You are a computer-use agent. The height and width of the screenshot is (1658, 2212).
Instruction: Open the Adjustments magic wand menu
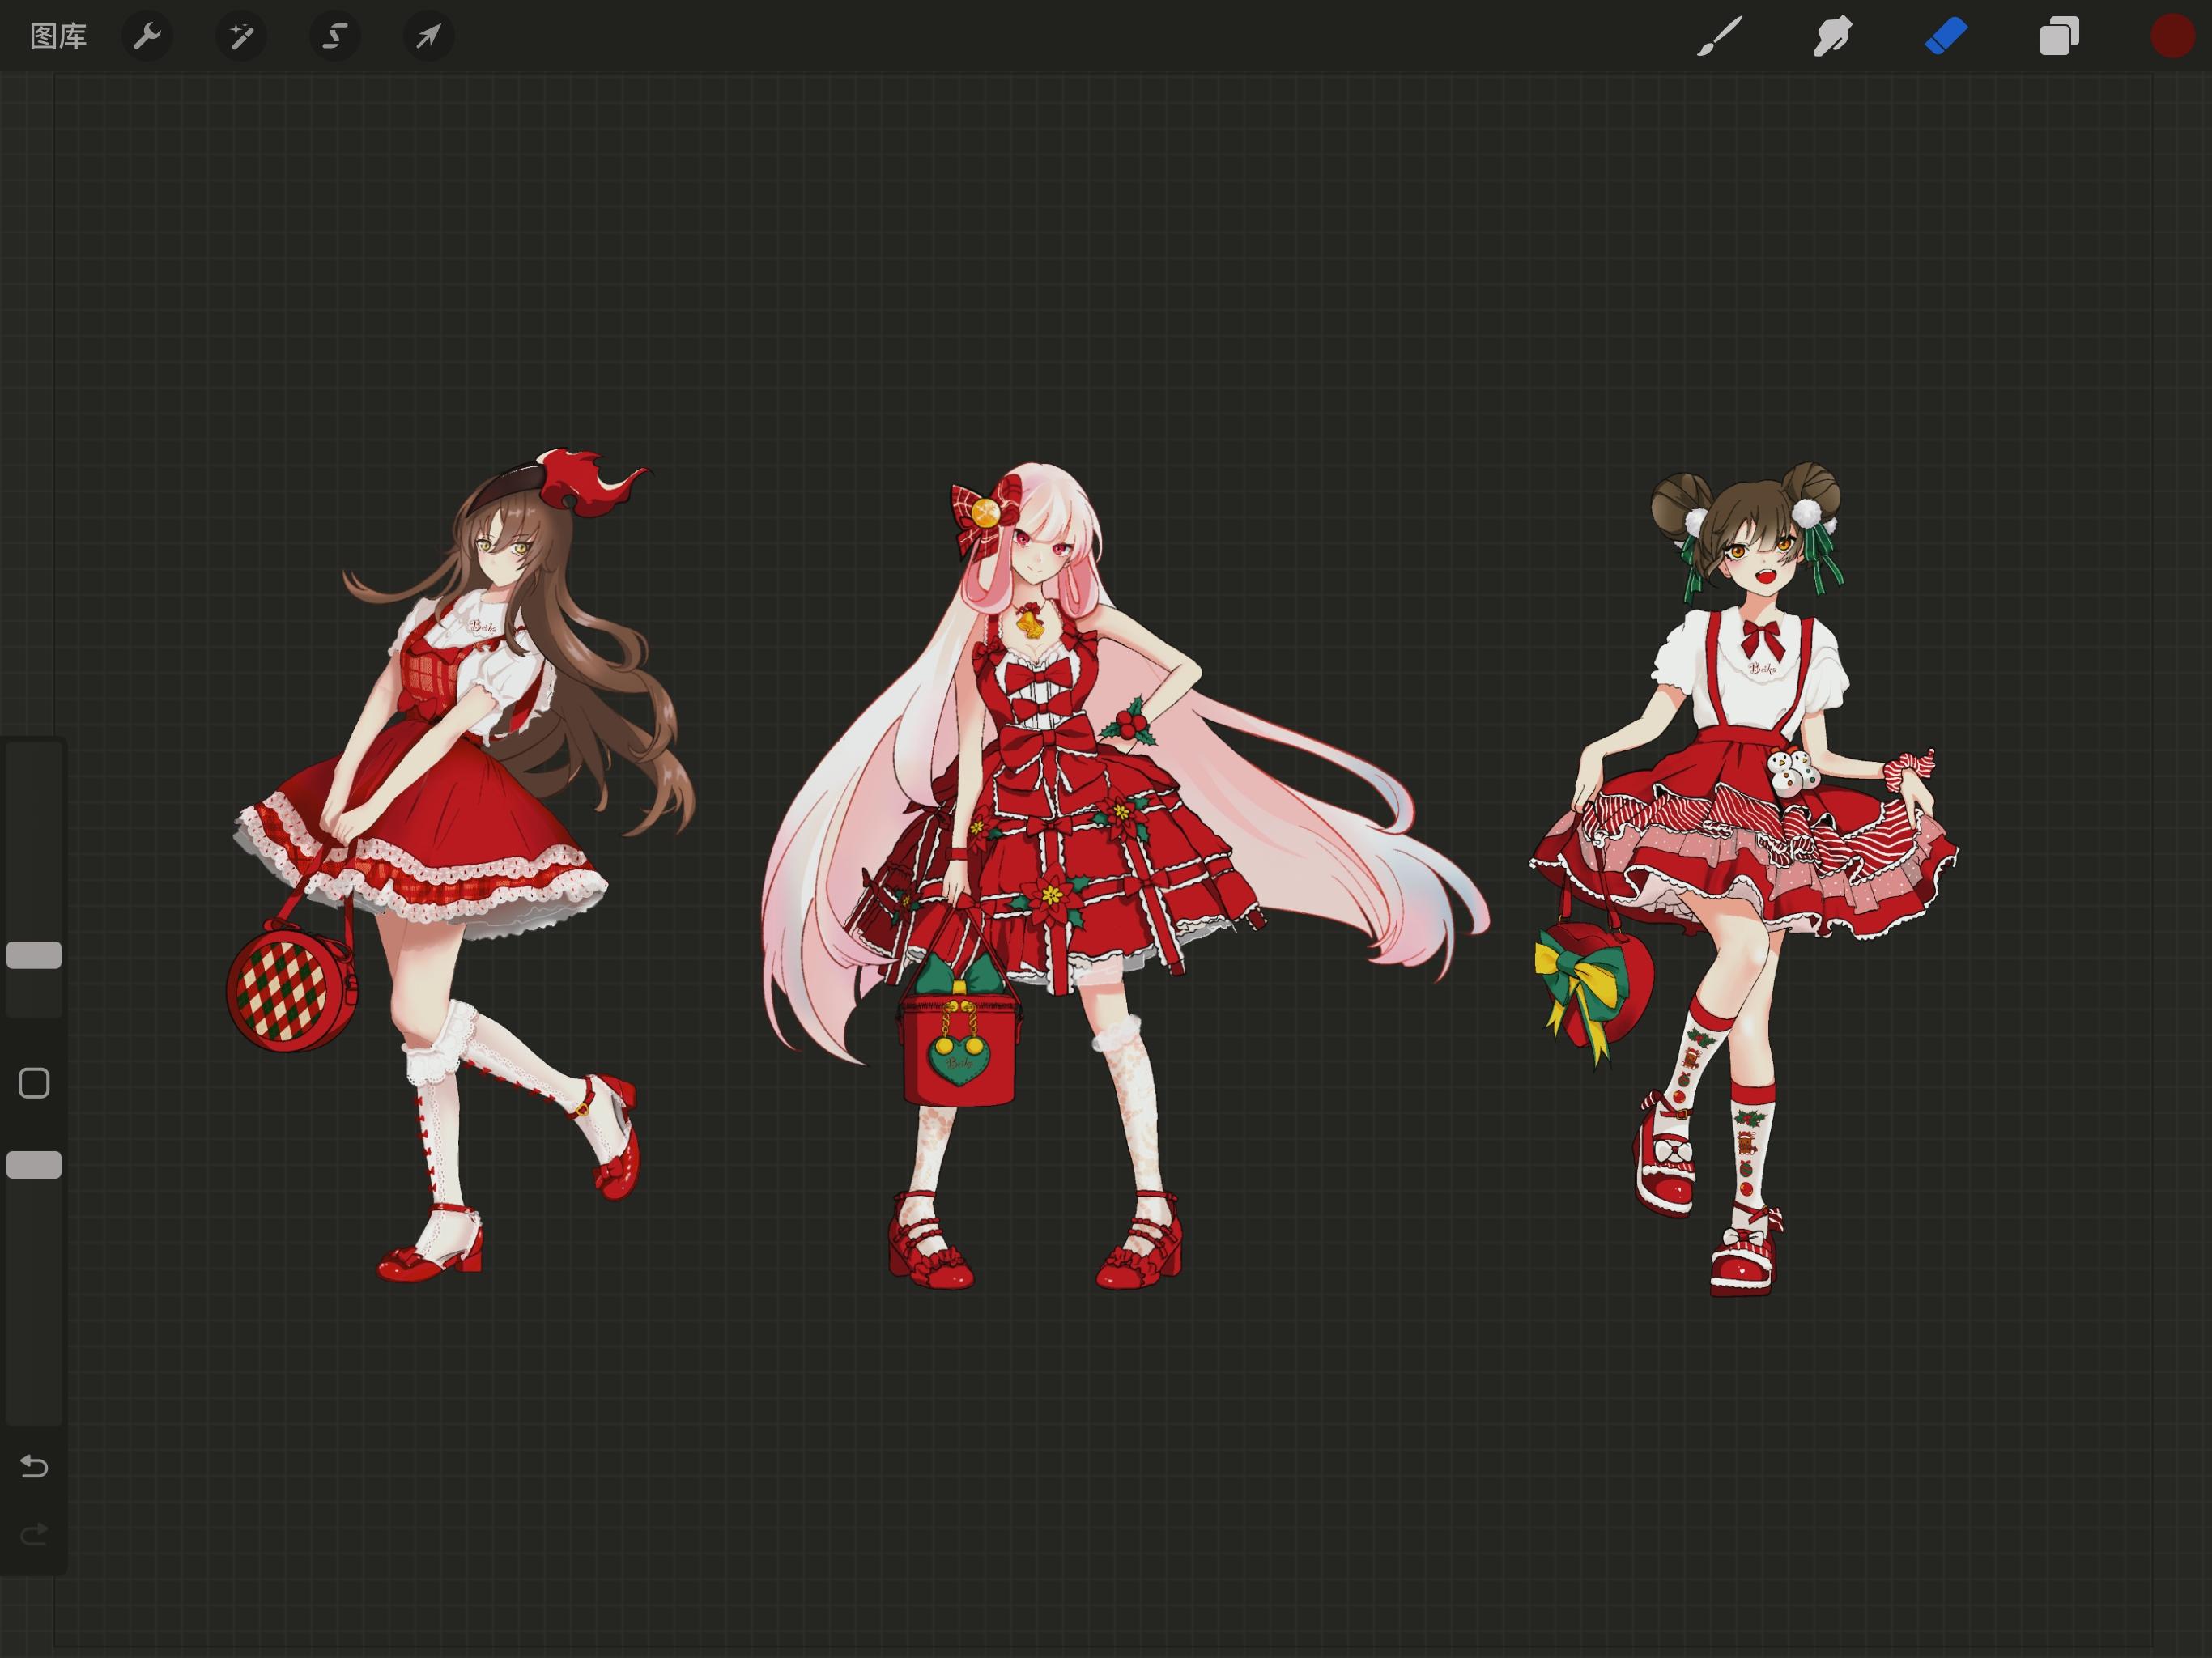click(x=241, y=37)
